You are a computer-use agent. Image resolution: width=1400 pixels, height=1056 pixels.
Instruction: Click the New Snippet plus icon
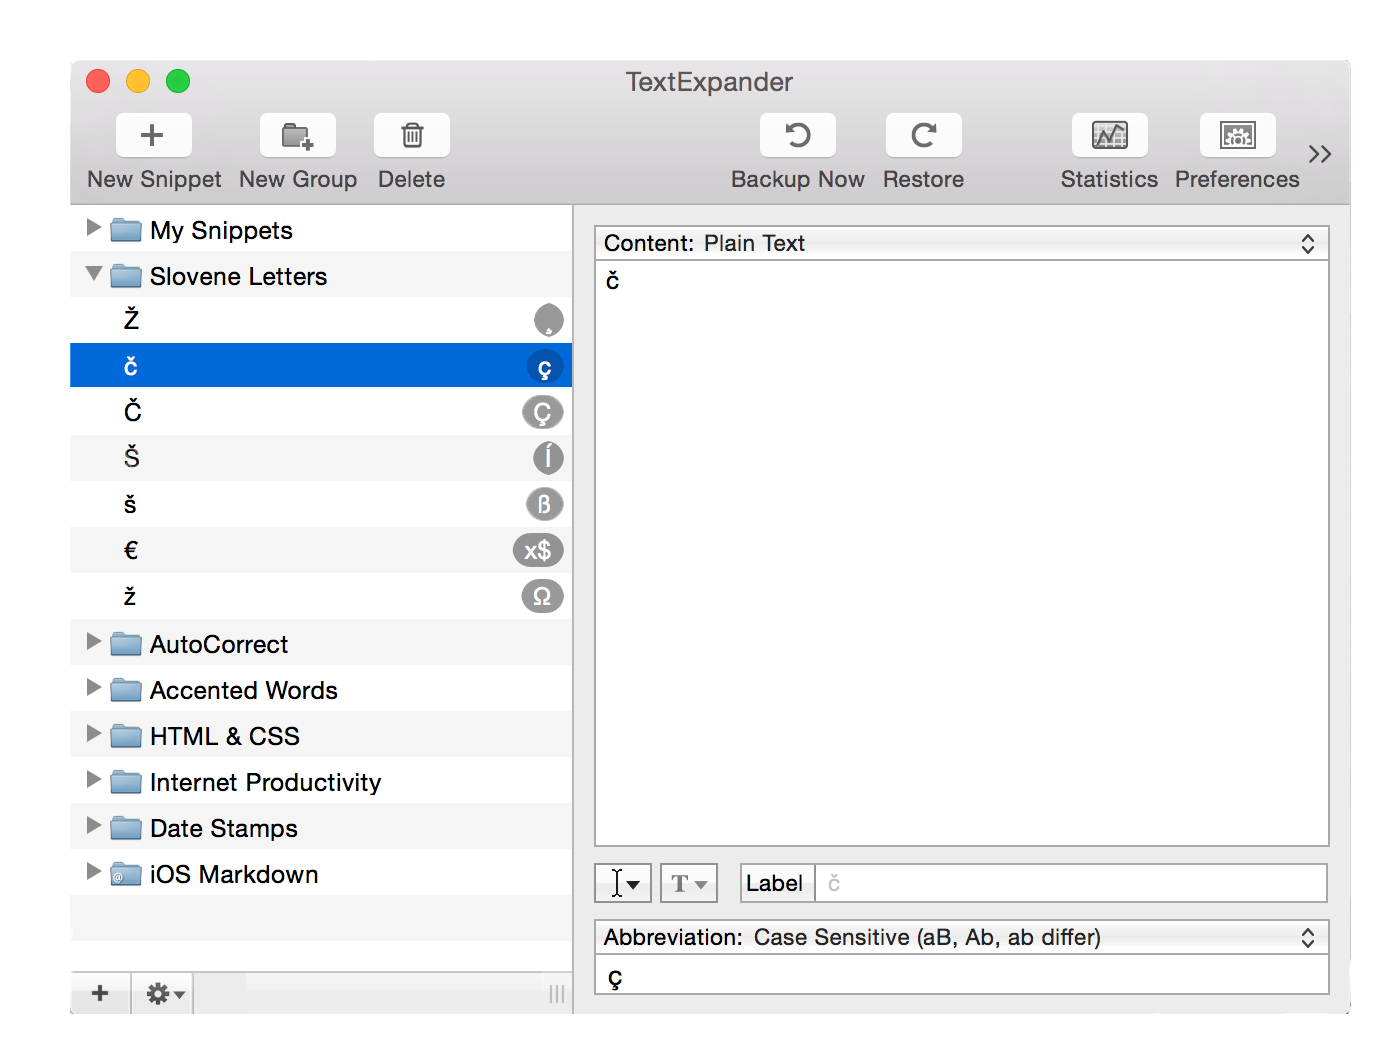(x=153, y=136)
